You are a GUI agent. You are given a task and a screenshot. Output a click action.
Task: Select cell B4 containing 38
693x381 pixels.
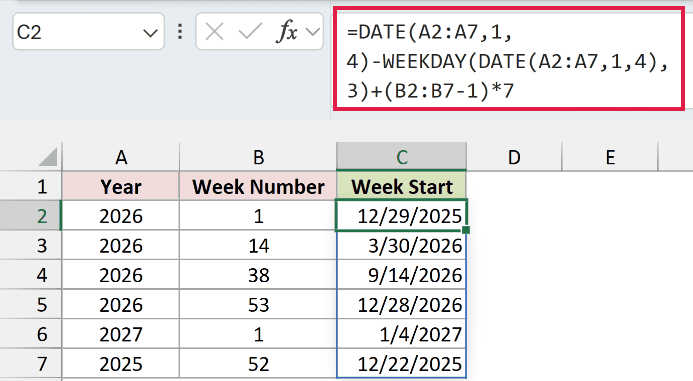click(258, 275)
